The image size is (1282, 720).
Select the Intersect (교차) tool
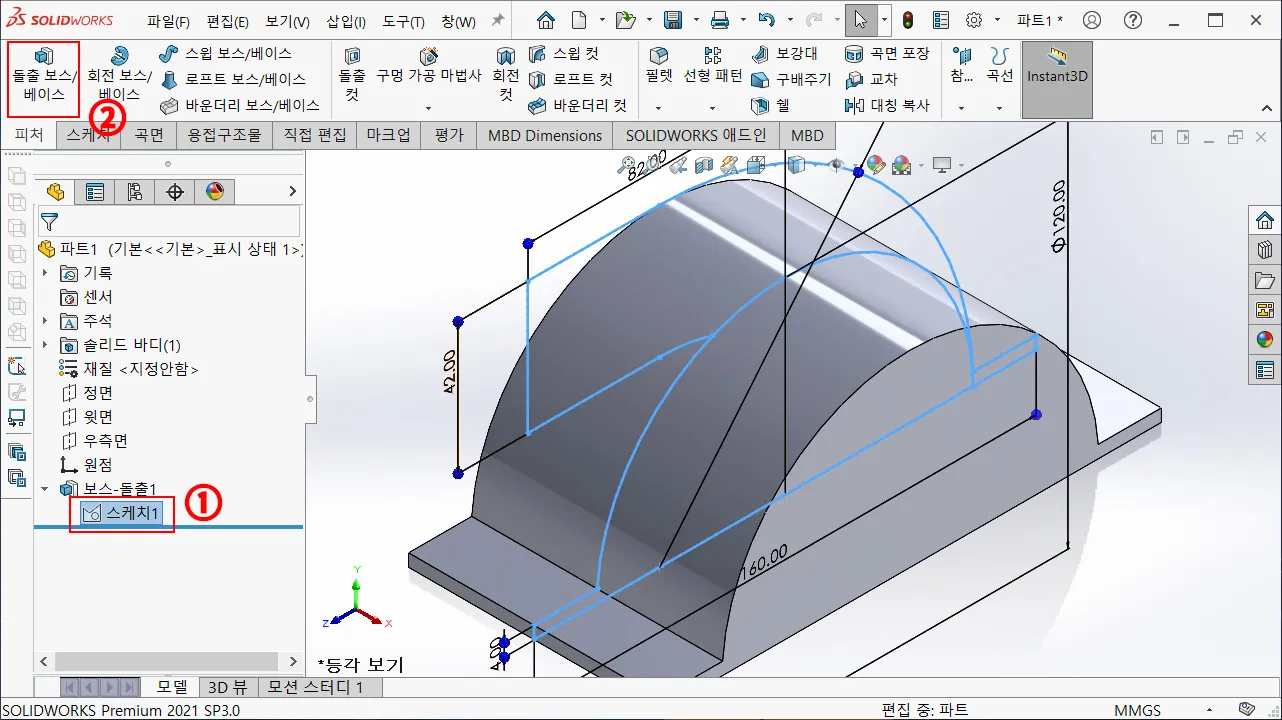[x=871, y=79]
